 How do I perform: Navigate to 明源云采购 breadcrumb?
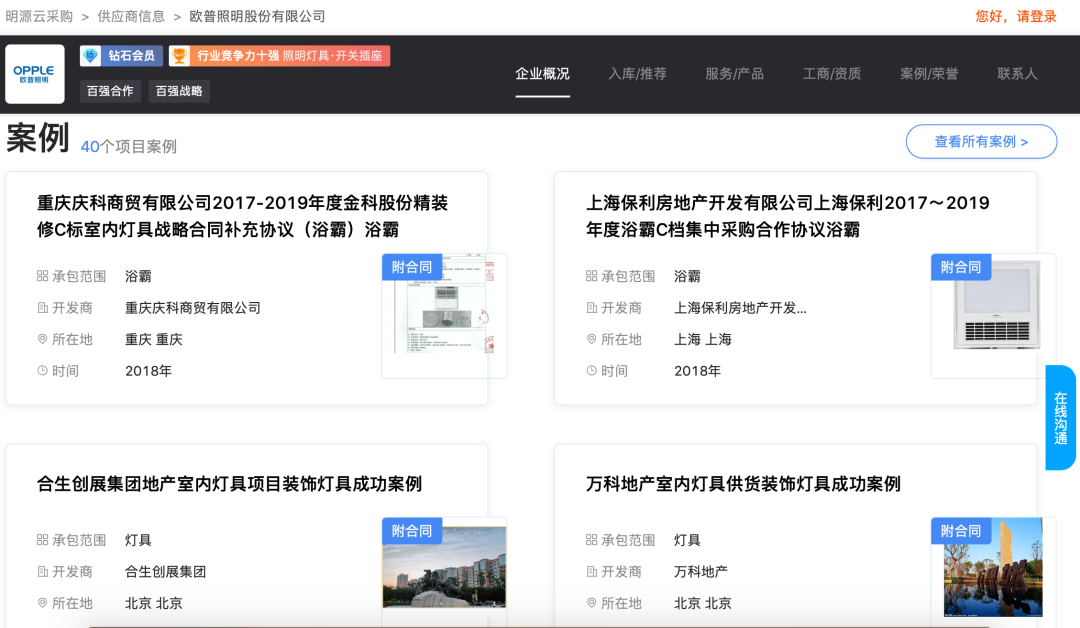[x=39, y=17]
